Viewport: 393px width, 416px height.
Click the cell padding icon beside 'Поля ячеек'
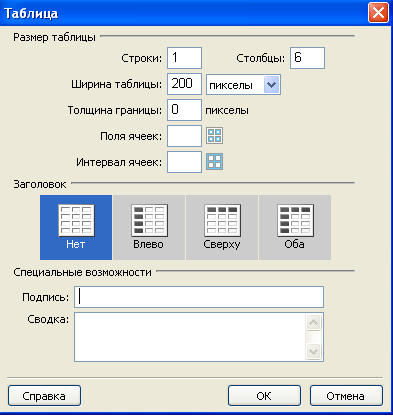[x=214, y=136]
